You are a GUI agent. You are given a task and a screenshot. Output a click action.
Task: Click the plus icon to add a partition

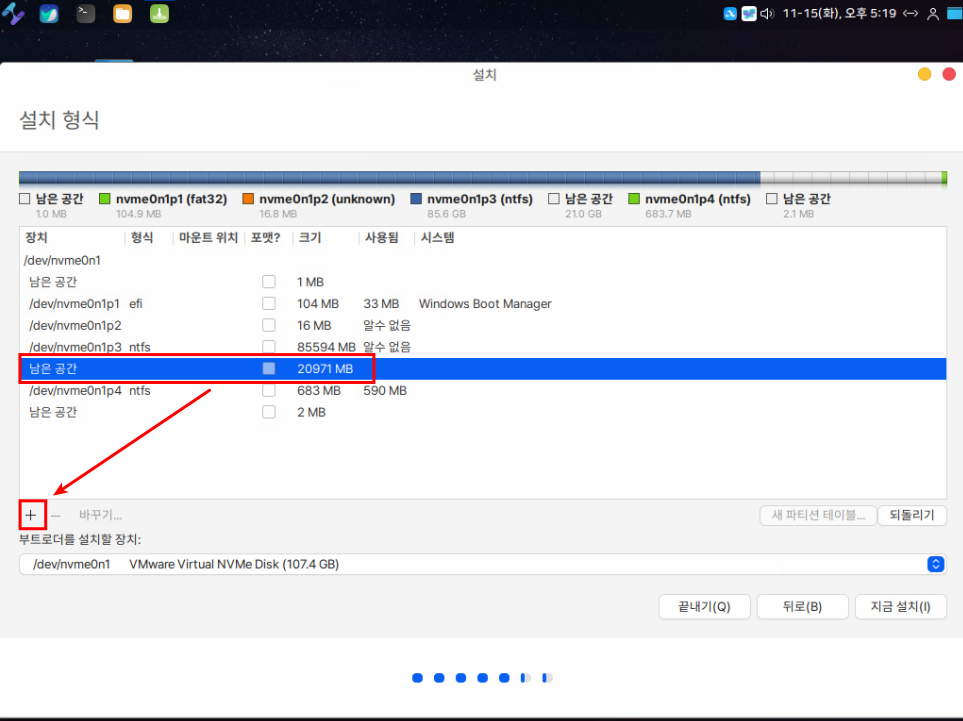point(30,515)
